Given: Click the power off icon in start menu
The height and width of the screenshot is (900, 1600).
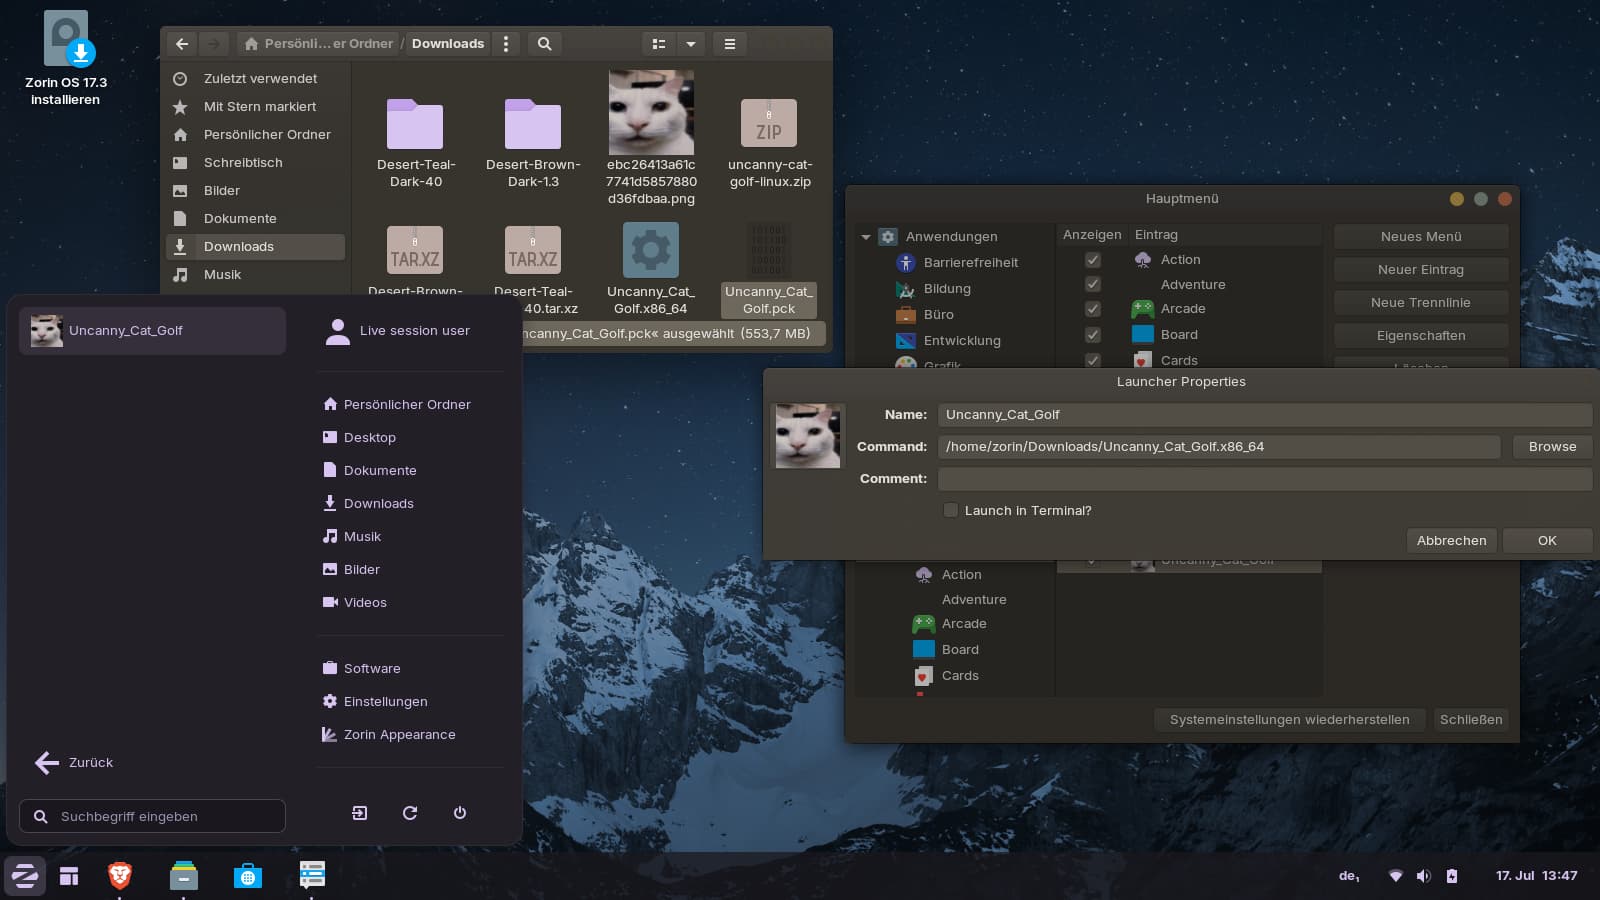Looking at the screenshot, I should click(x=460, y=813).
